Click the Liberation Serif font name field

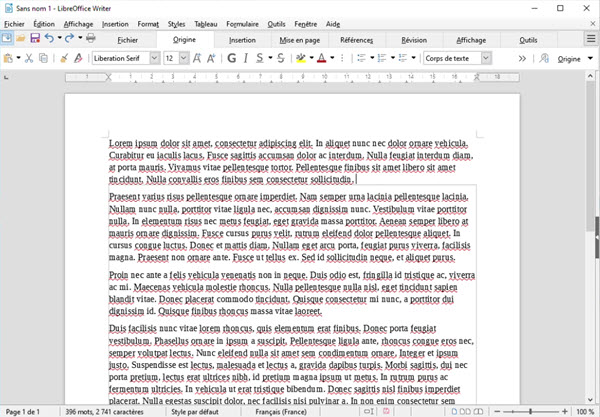pos(121,58)
